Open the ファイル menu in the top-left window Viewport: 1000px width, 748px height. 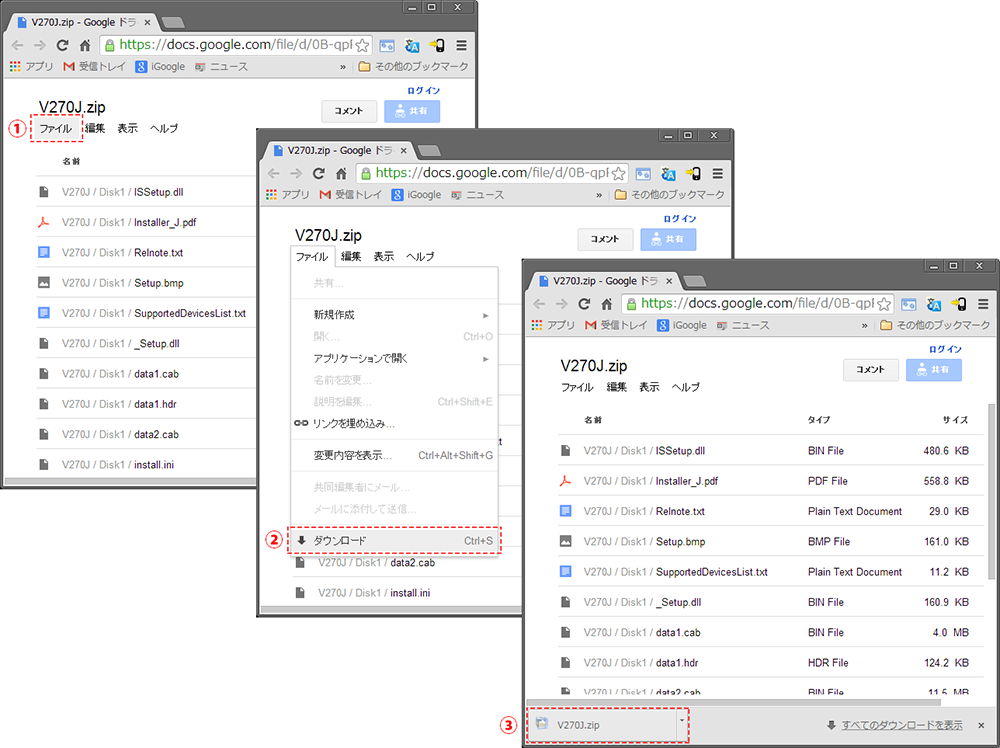click(x=55, y=129)
